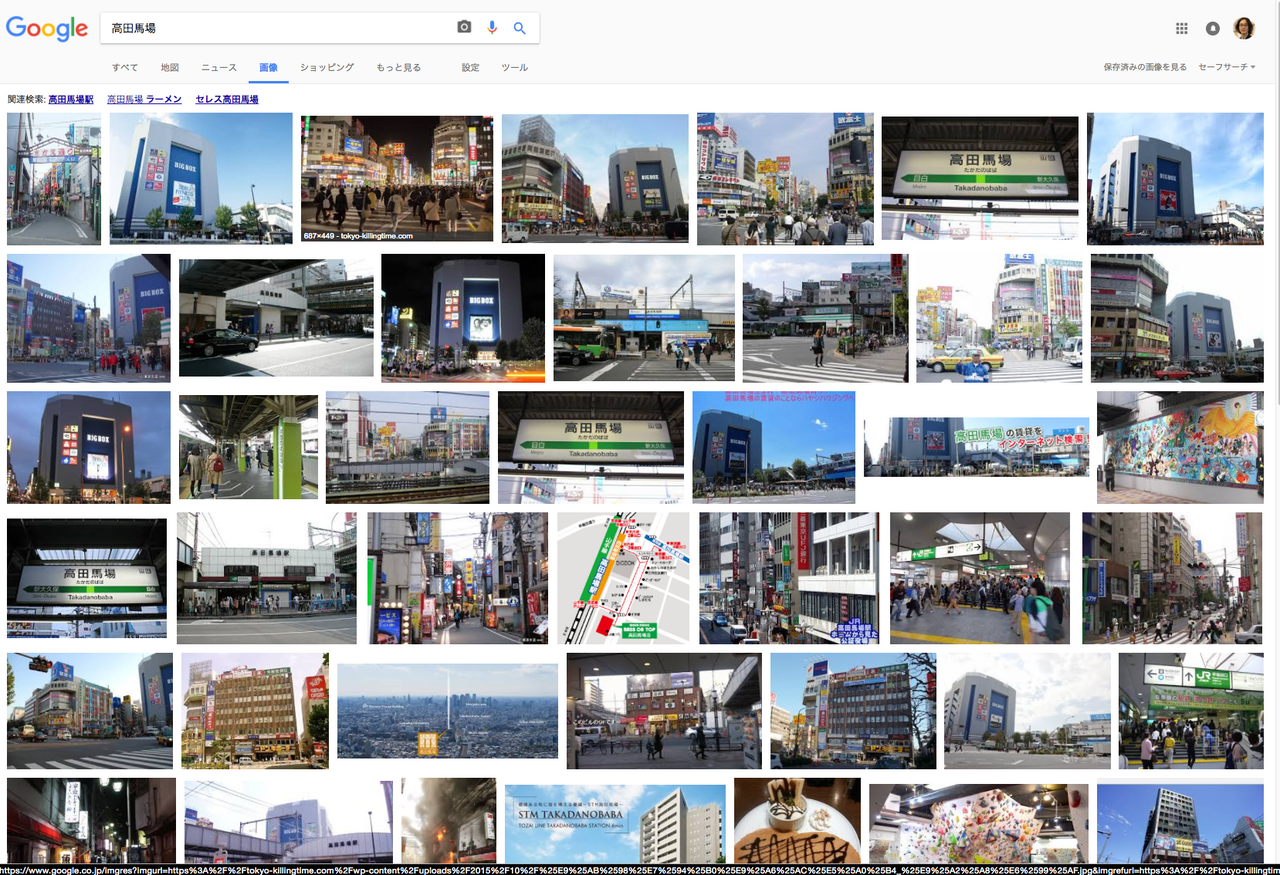Click related search 高田馬場 ラーメン
The width and height of the screenshot is (1280, 875).
point(144,100)
